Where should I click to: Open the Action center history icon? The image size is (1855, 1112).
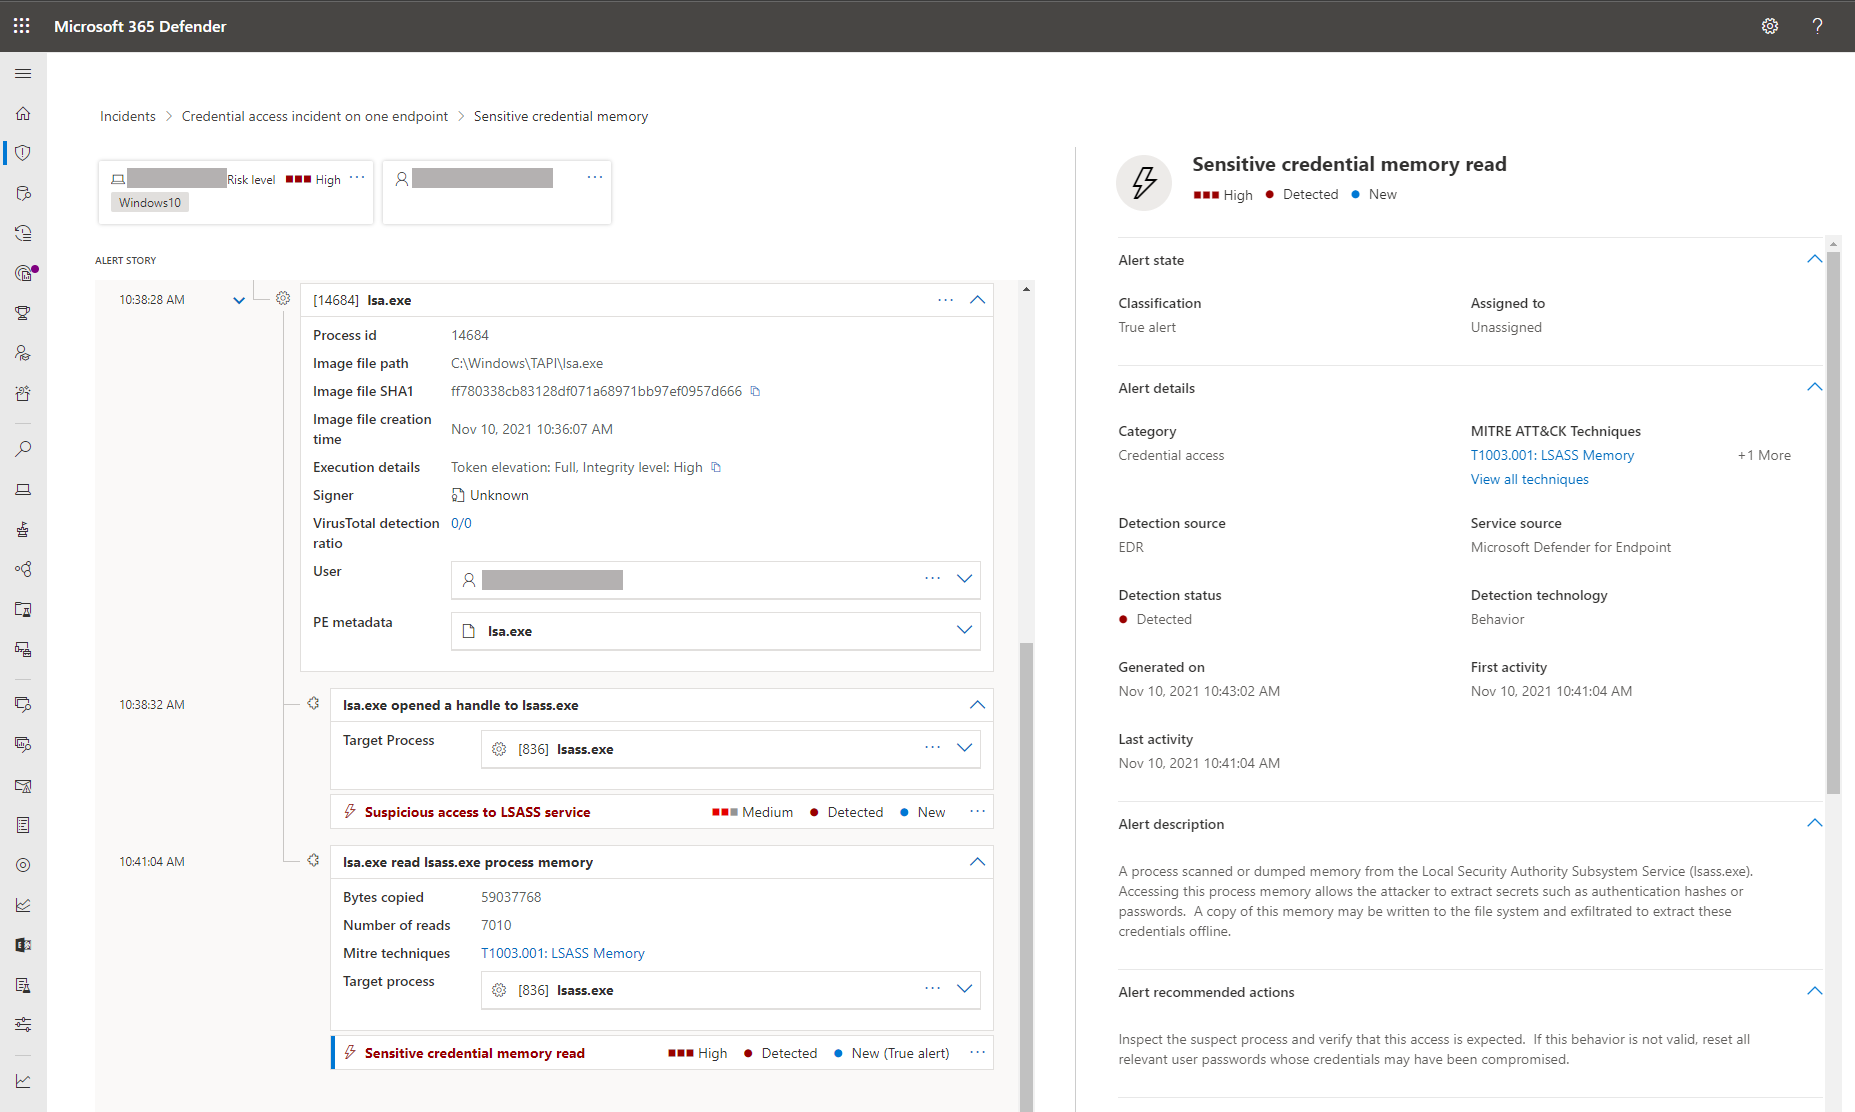point(22,233)
